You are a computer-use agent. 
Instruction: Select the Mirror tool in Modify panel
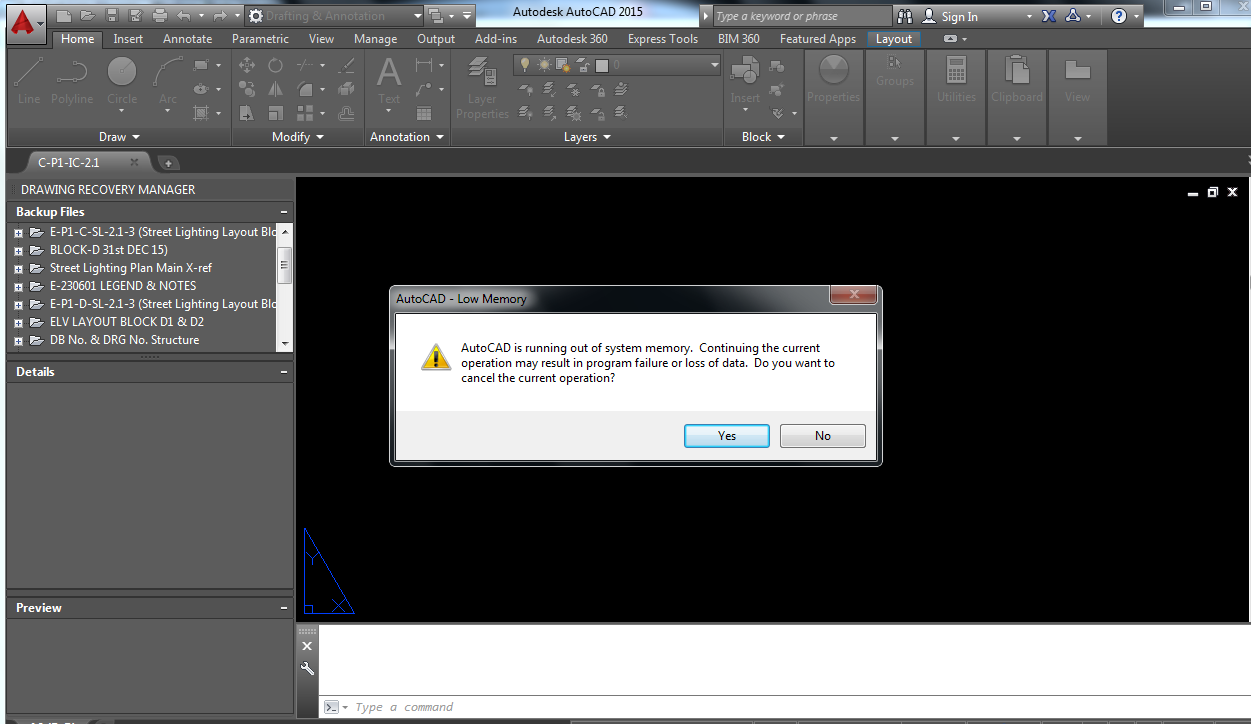point(275,89)
